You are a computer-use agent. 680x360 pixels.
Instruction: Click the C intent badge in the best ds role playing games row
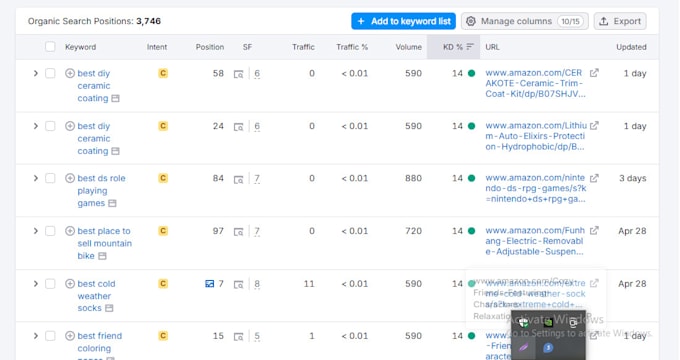point(163,178)
